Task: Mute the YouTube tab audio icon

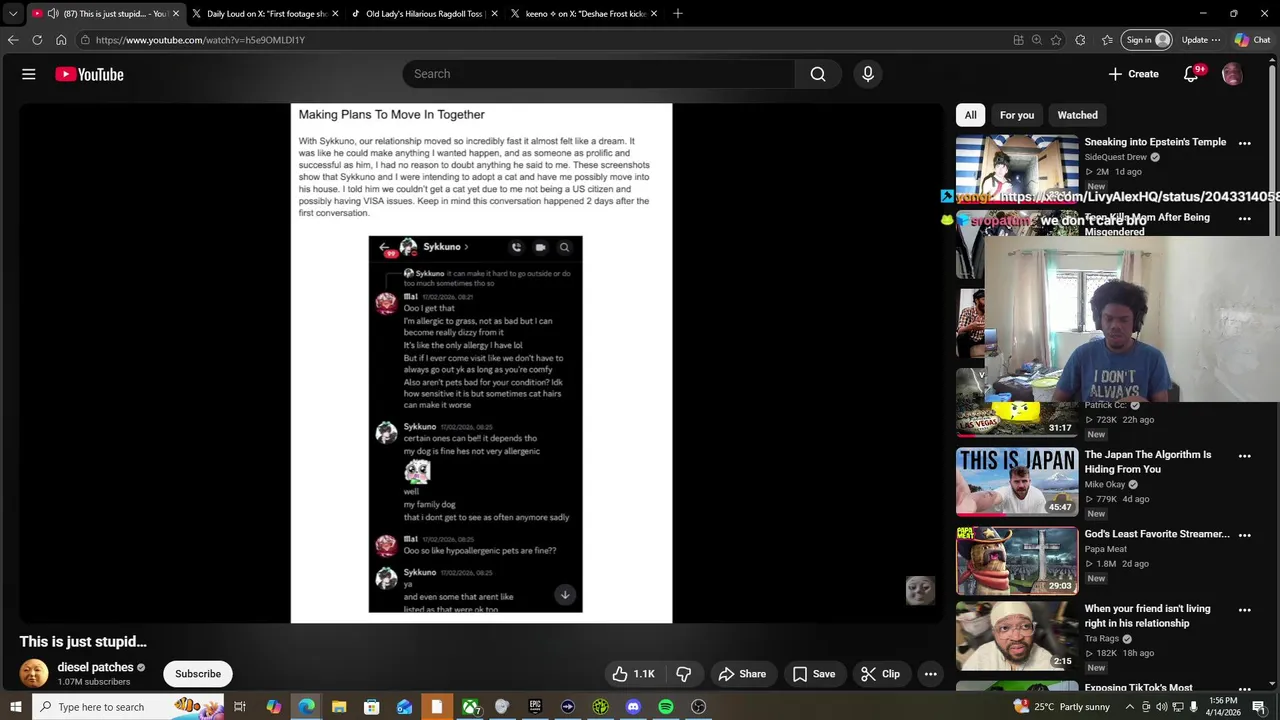Action: tap(52, 13)
